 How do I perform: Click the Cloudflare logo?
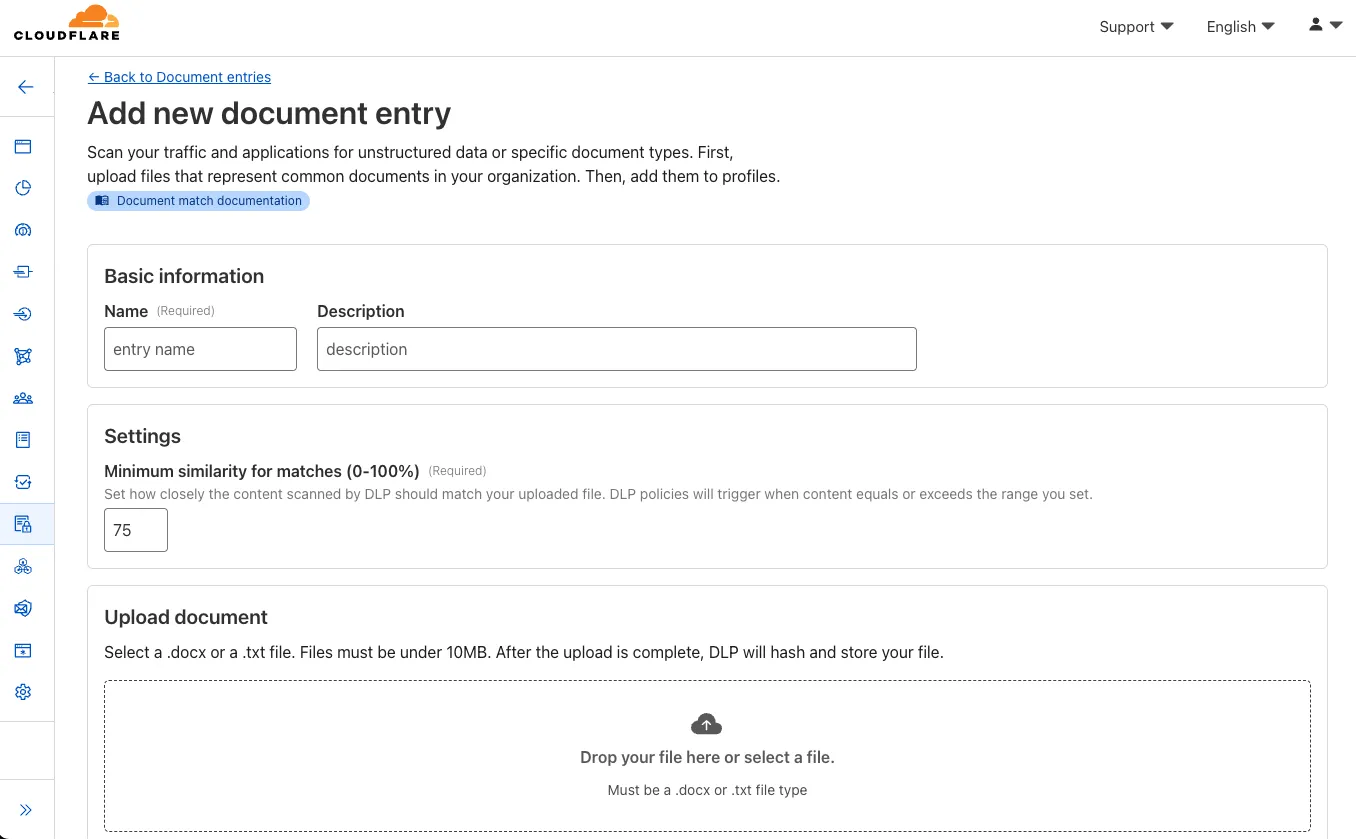[x=67, y=23]
